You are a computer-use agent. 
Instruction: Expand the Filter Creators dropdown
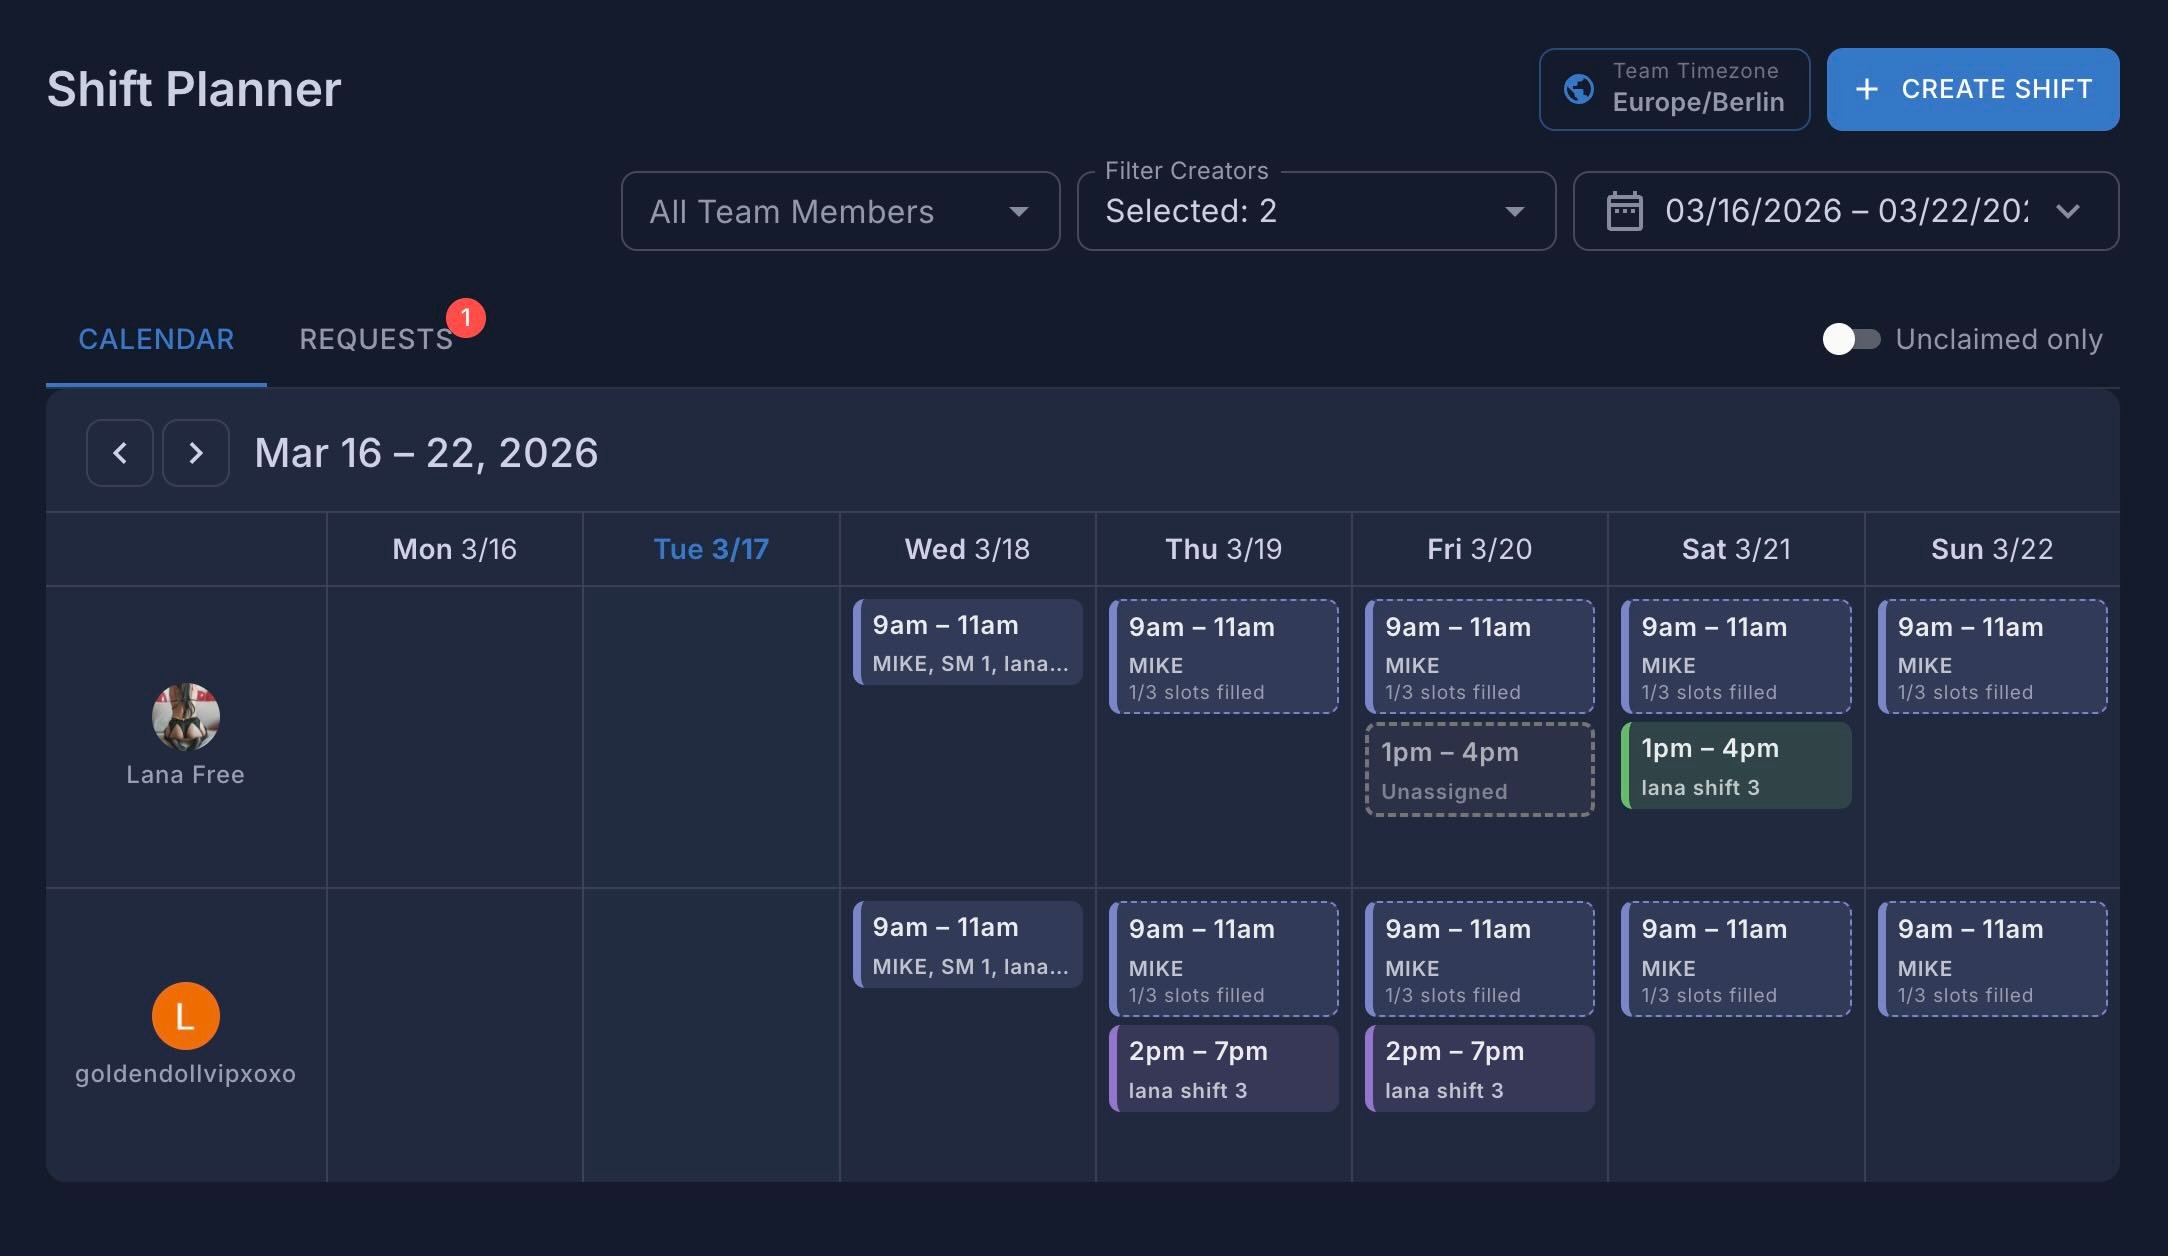click(x=1315, y=211)
